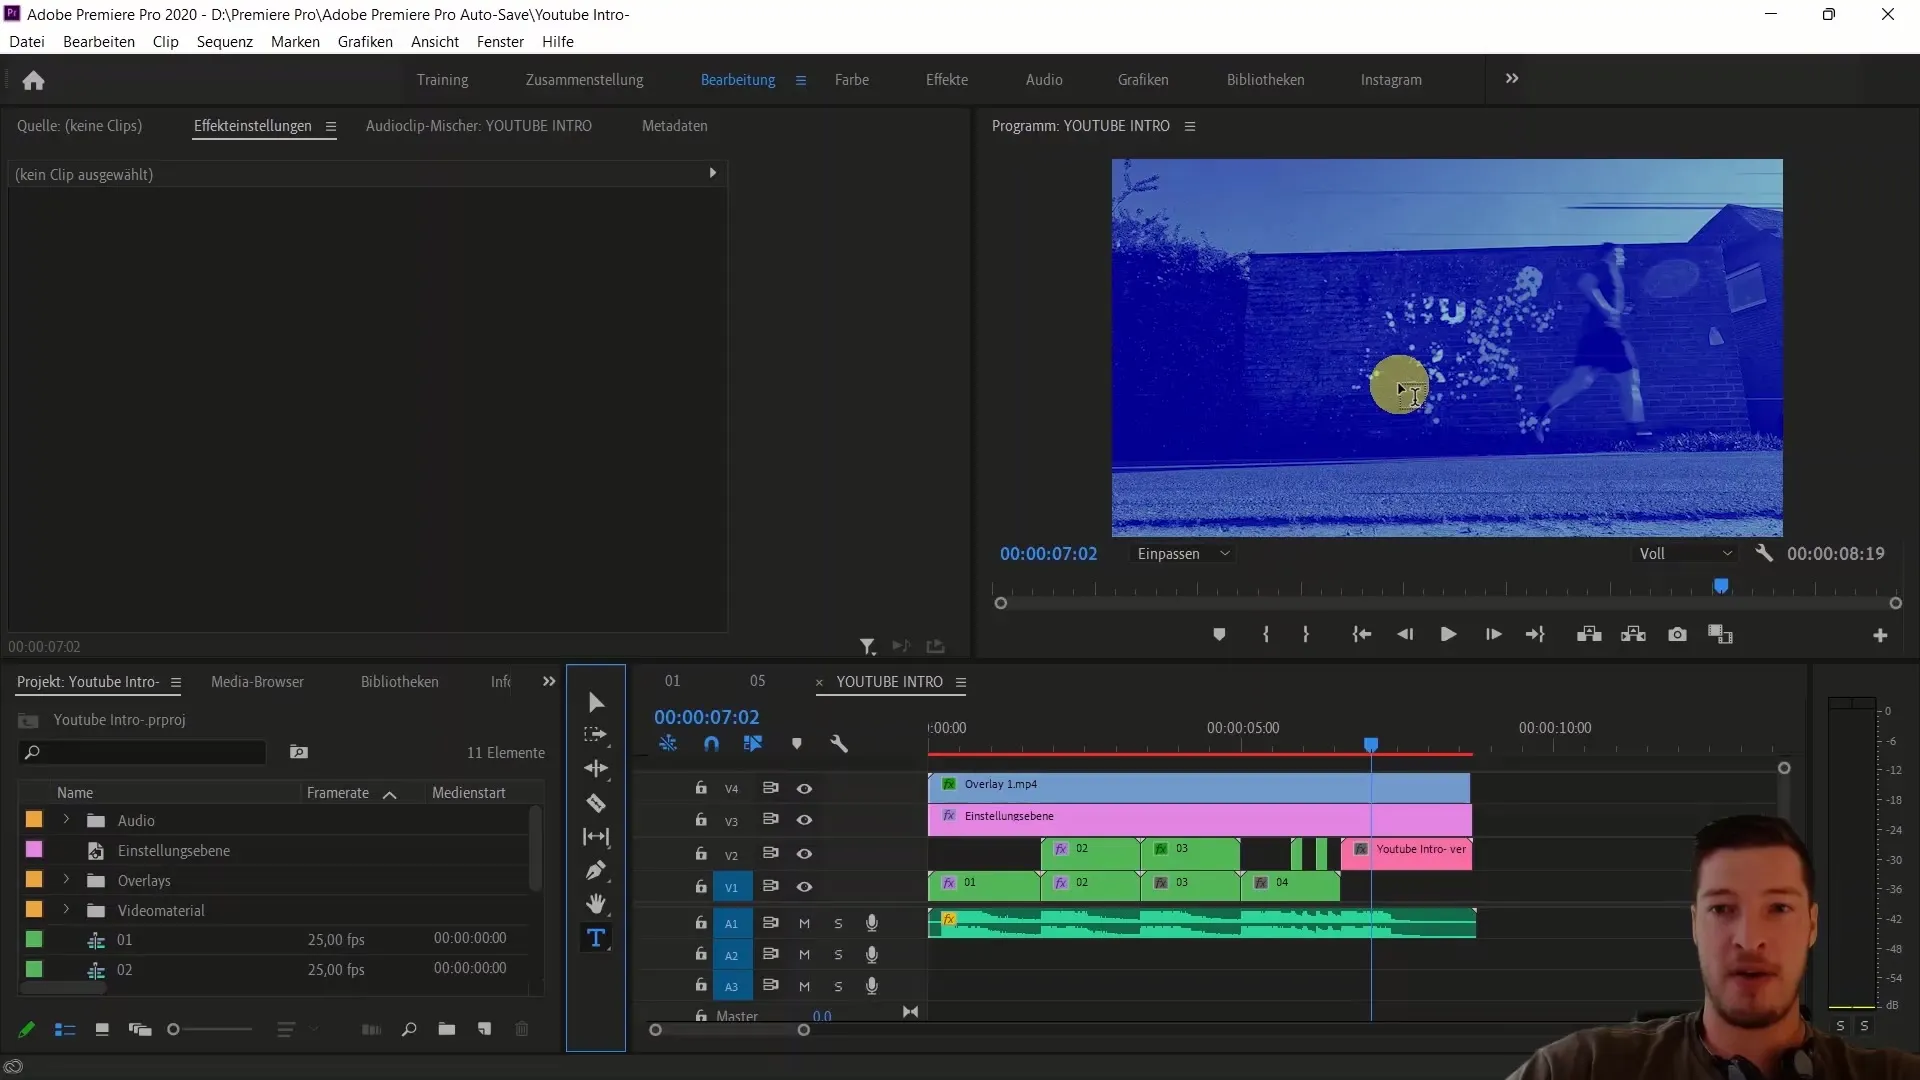Click the Effekteinstellungen panel tab

point(252,125)
